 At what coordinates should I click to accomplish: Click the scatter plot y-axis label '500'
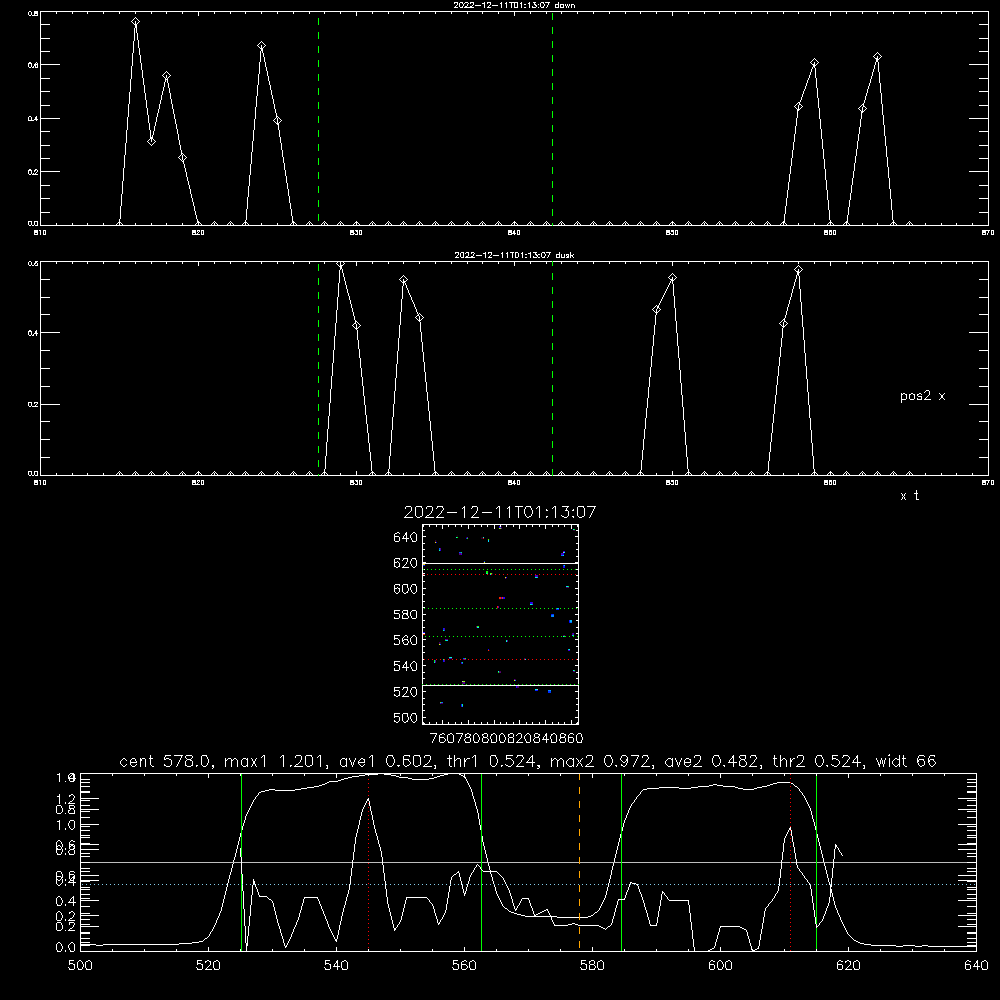tap(406, 718)
